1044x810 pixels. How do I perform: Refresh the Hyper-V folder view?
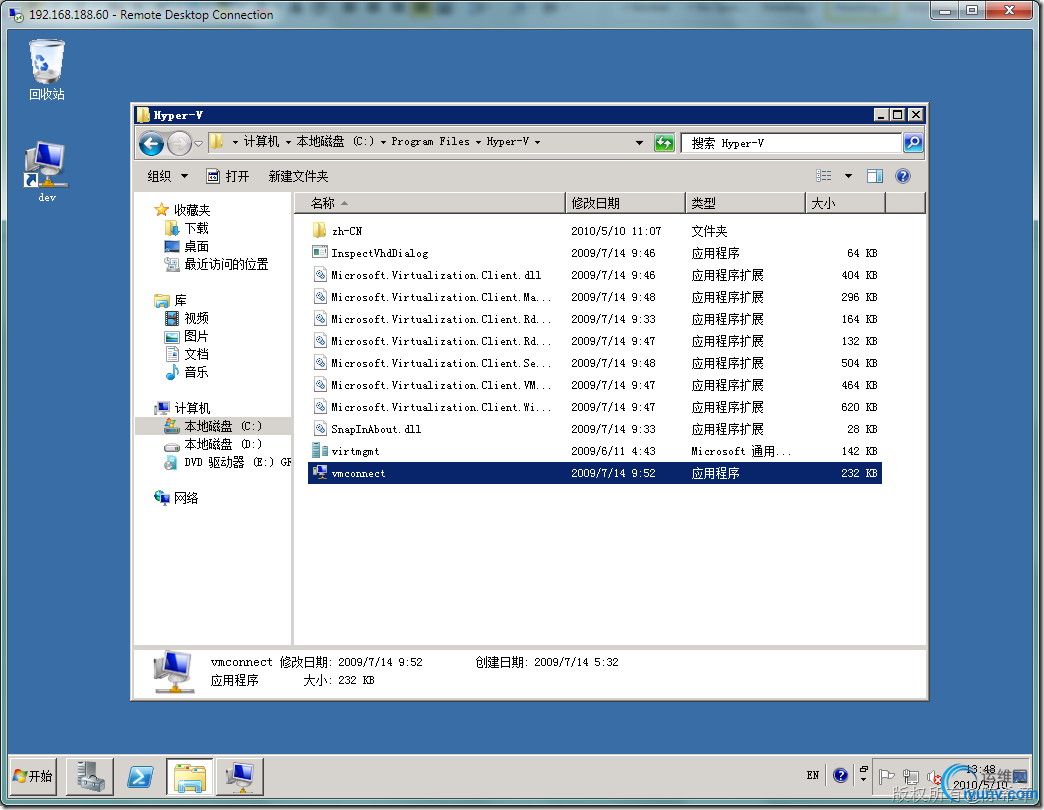pos(664,142)
